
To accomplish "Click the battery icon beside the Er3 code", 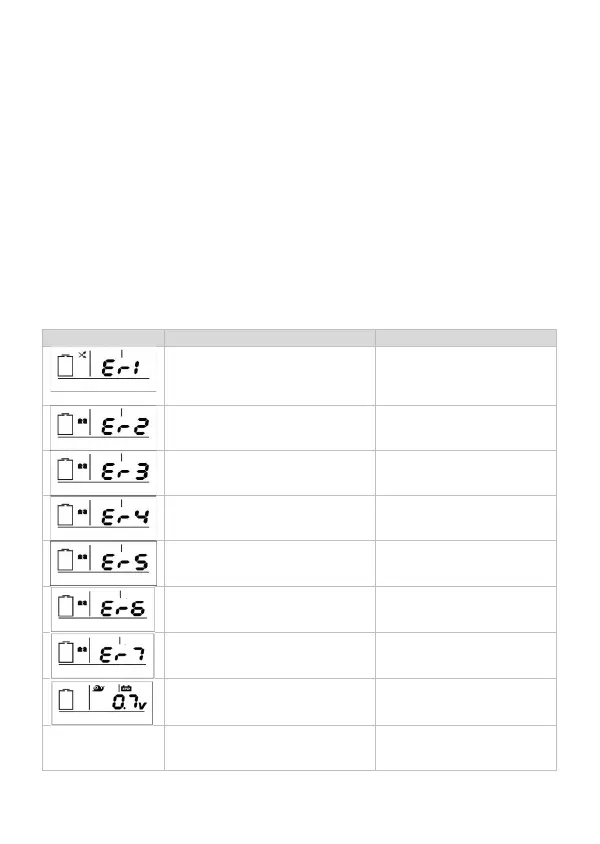I will coord(66,471).
